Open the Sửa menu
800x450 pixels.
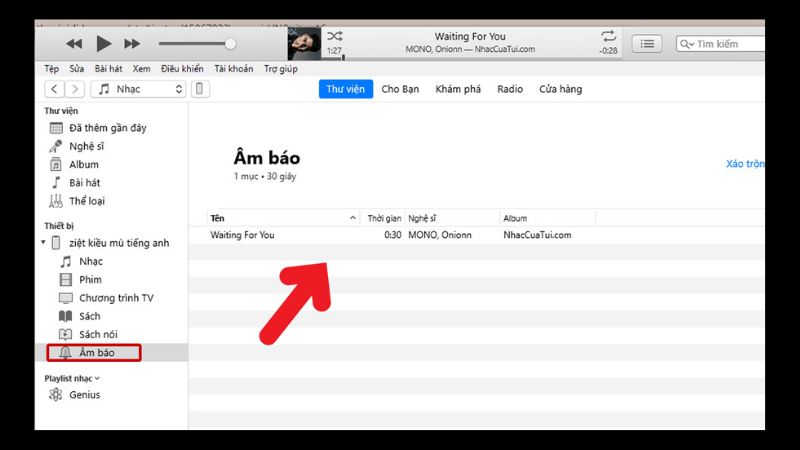coord(77,69)
